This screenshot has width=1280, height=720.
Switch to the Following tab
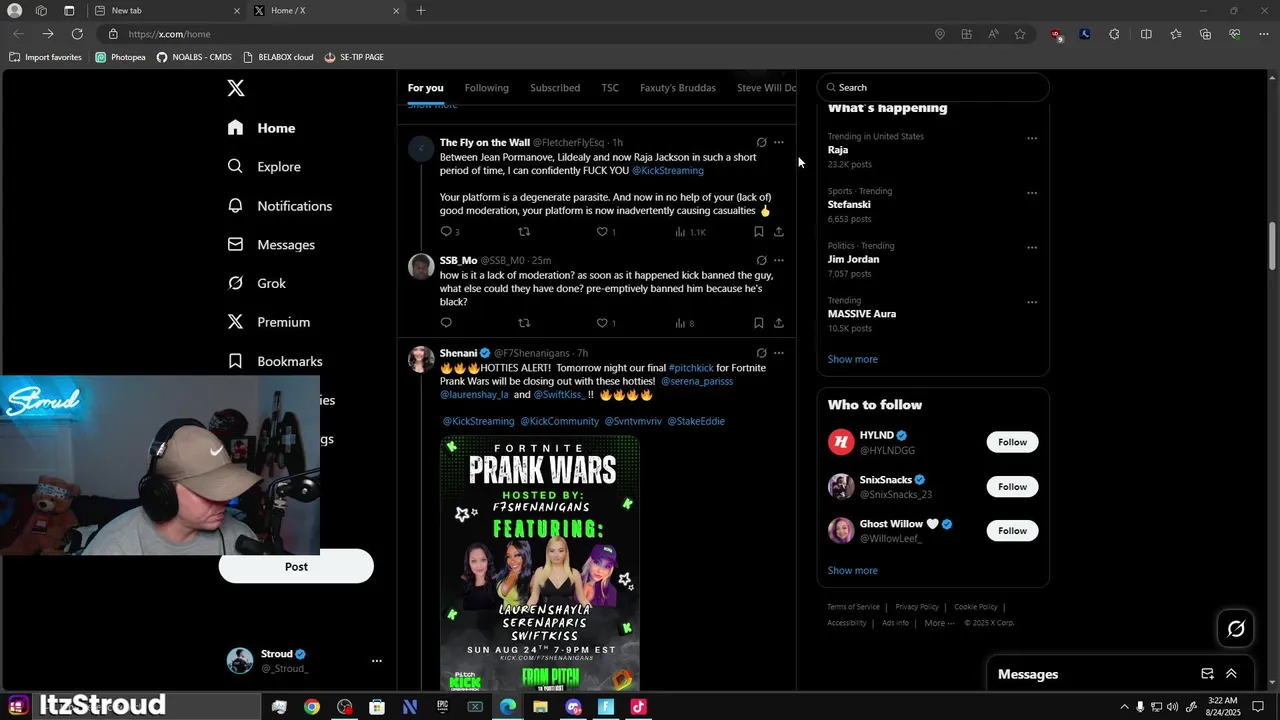click(486, 88)
